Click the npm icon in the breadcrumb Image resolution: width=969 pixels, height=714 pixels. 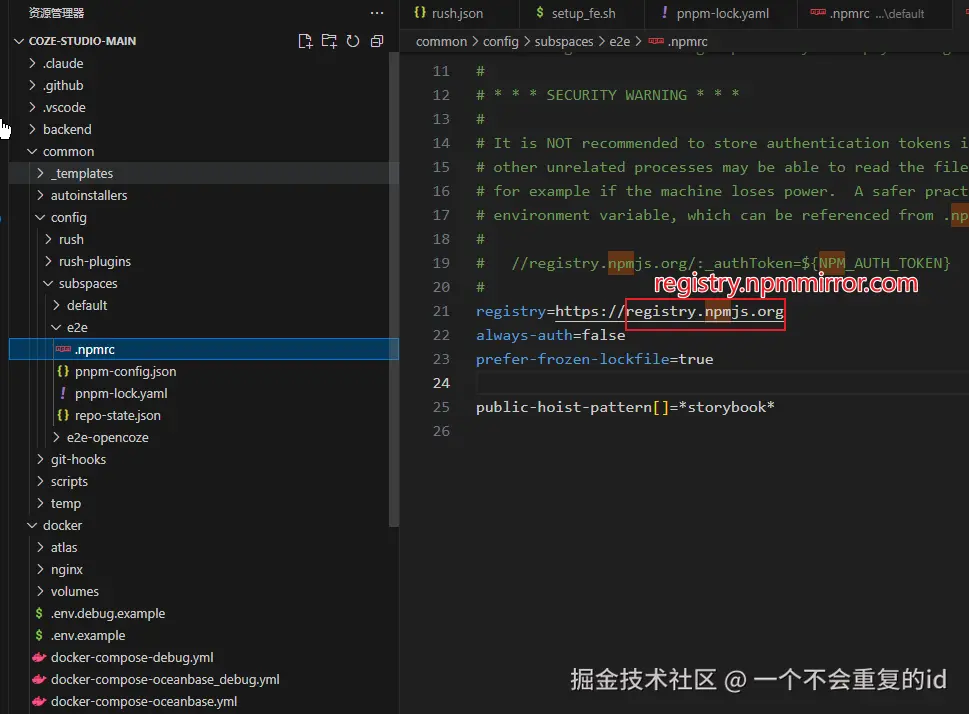coord(656,41)
